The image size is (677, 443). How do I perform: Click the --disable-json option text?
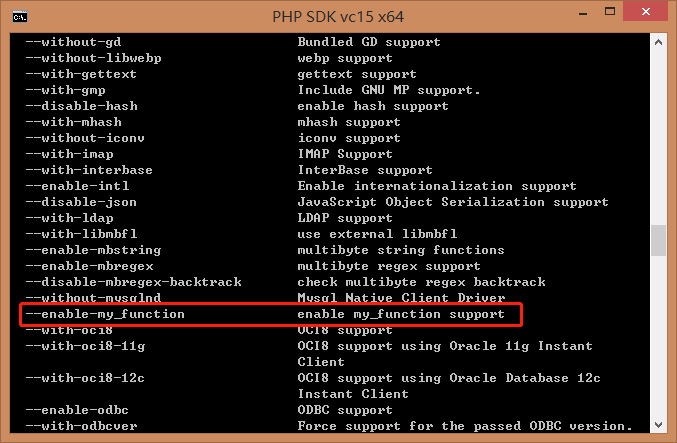coord(81,202)
